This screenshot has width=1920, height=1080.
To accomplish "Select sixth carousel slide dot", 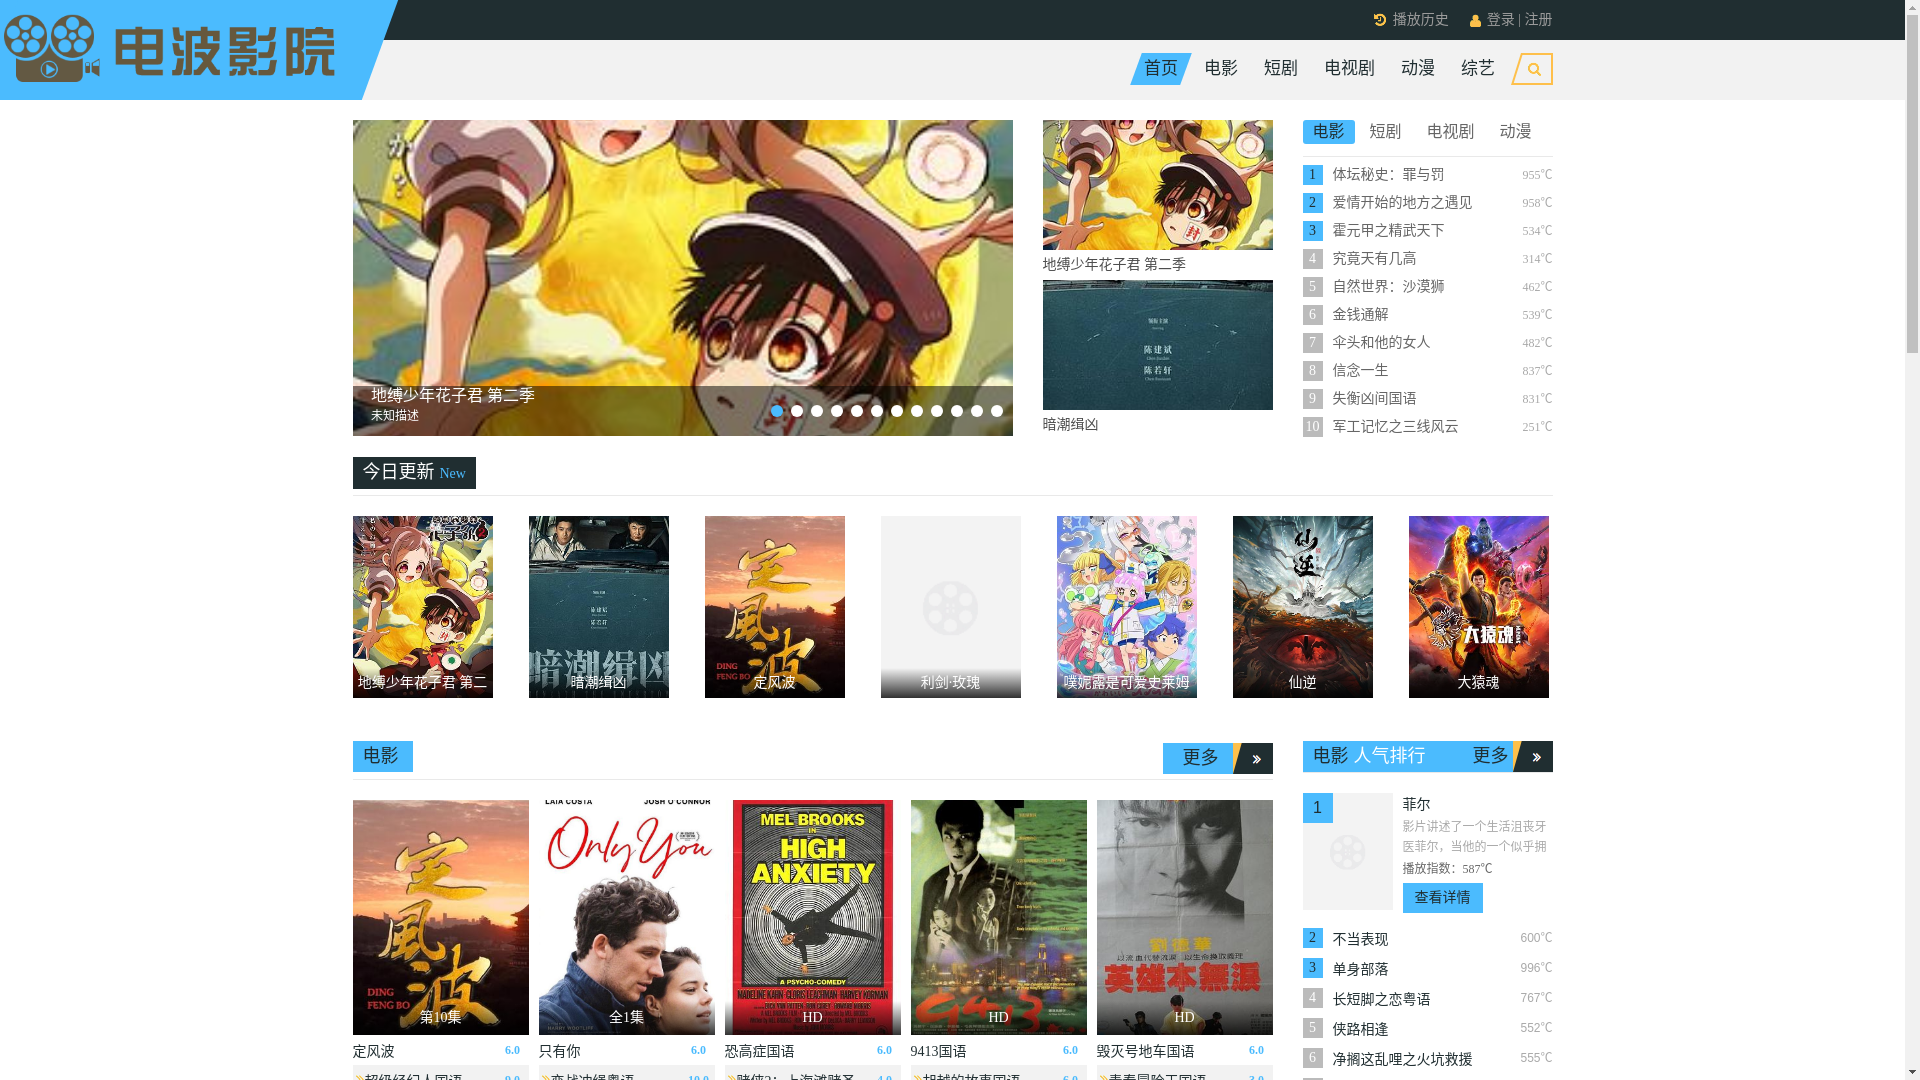I will point(877,411).
